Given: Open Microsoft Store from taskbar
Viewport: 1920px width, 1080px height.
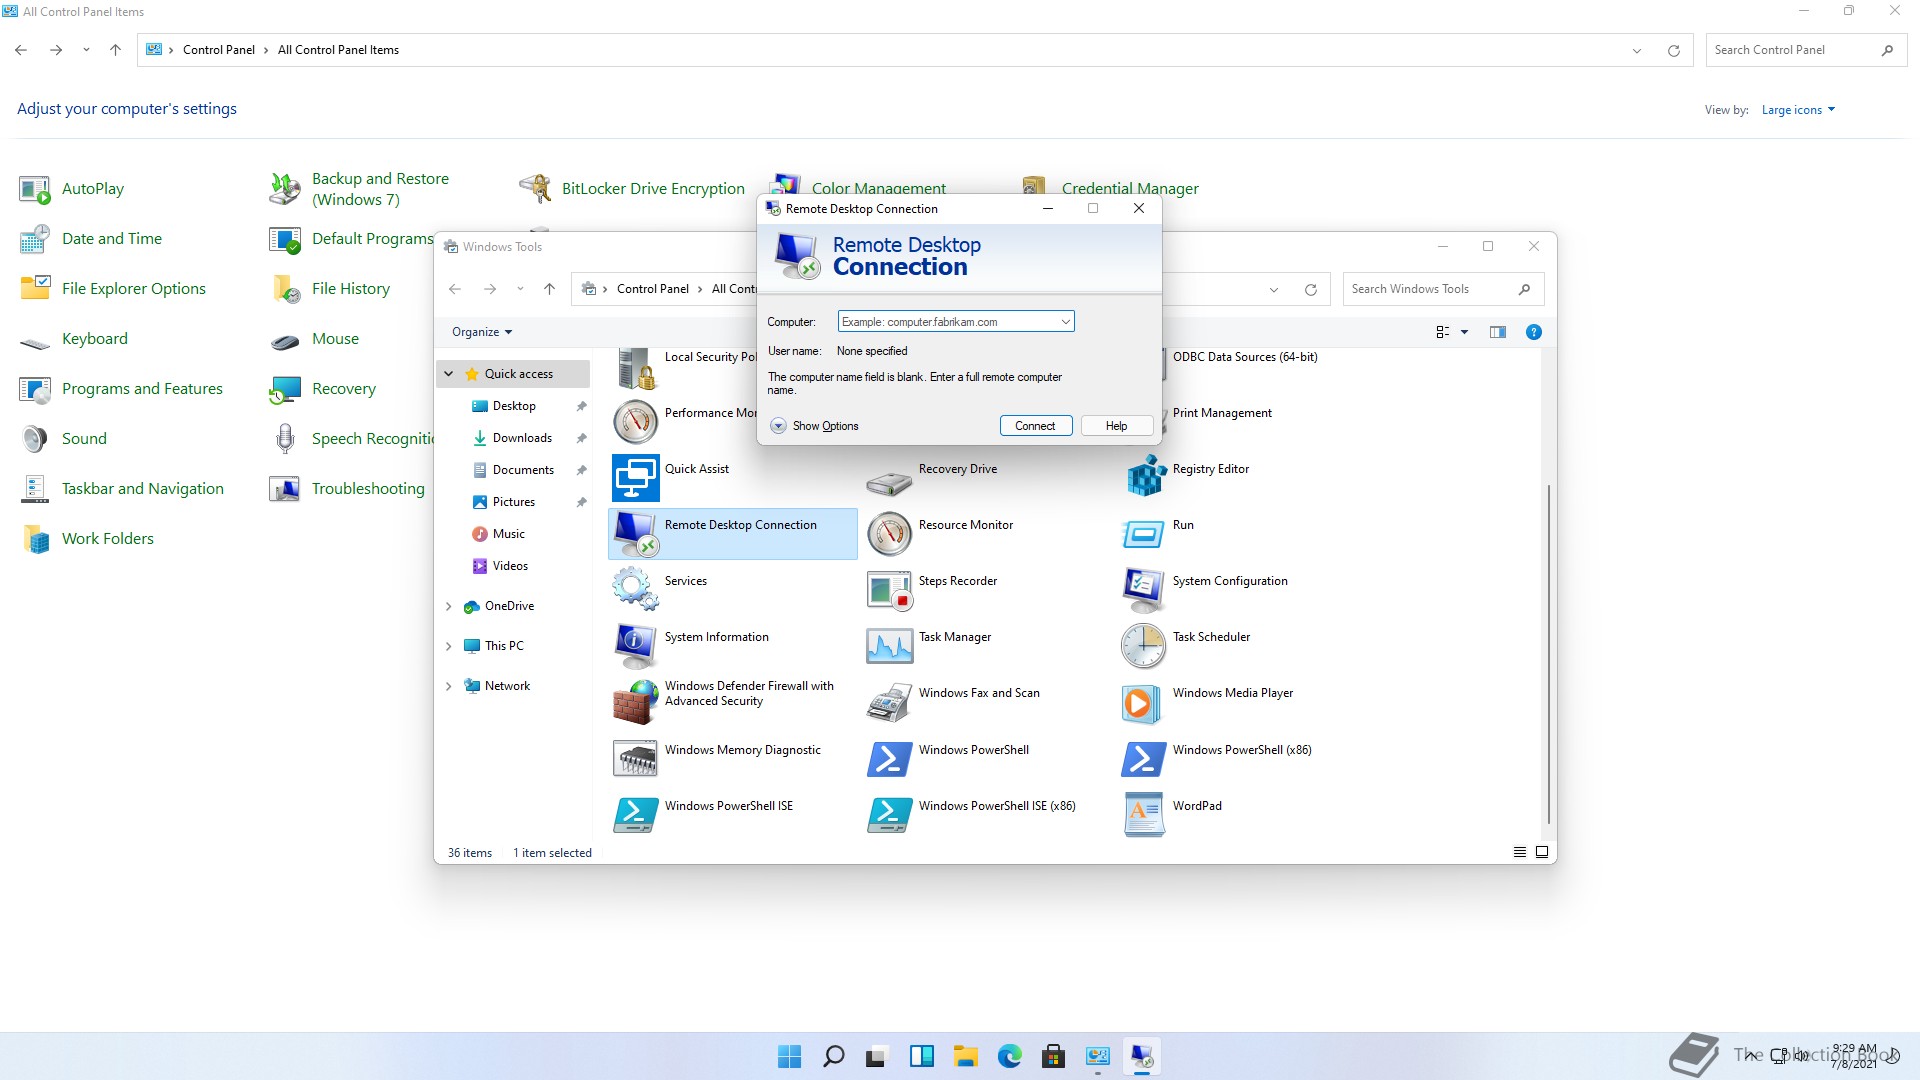Looking at the screenshot, I should pyautogui.click(x=1054, y=1056).
